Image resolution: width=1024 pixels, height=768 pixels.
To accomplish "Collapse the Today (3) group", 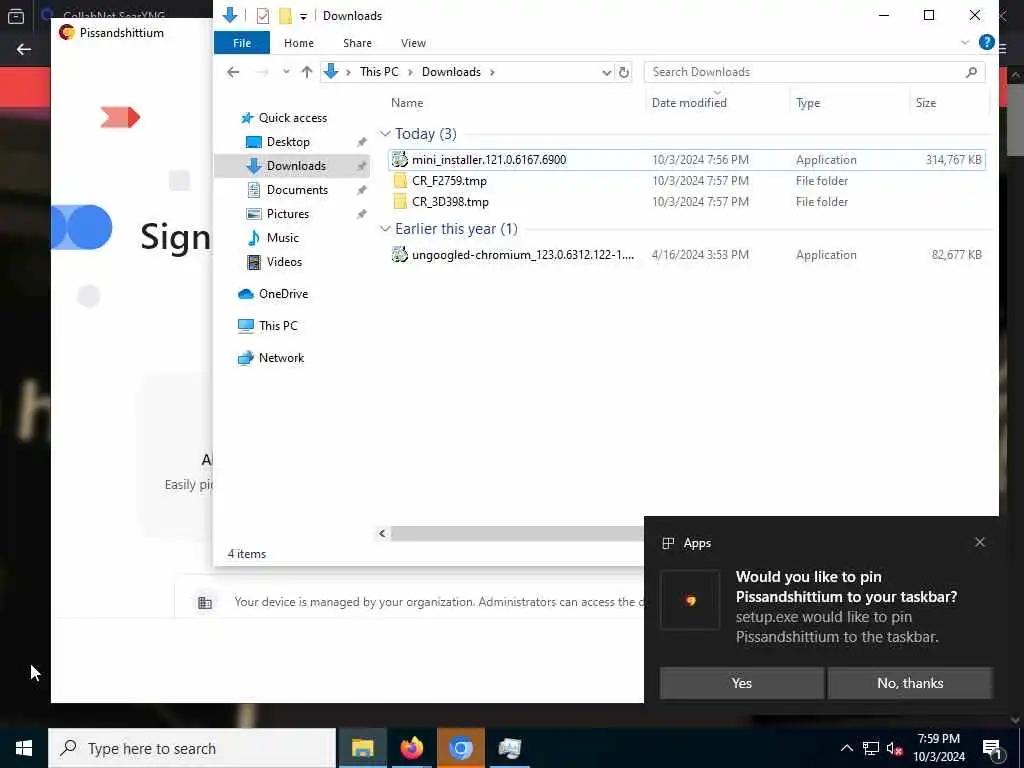I will 385,134.
